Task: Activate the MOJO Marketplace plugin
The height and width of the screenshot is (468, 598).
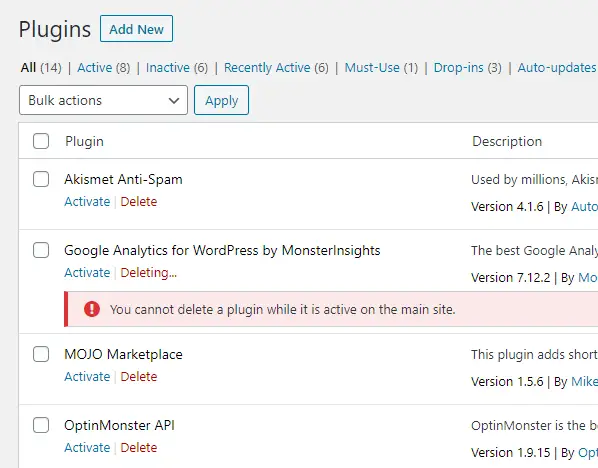Action: [x=87, y=376]
